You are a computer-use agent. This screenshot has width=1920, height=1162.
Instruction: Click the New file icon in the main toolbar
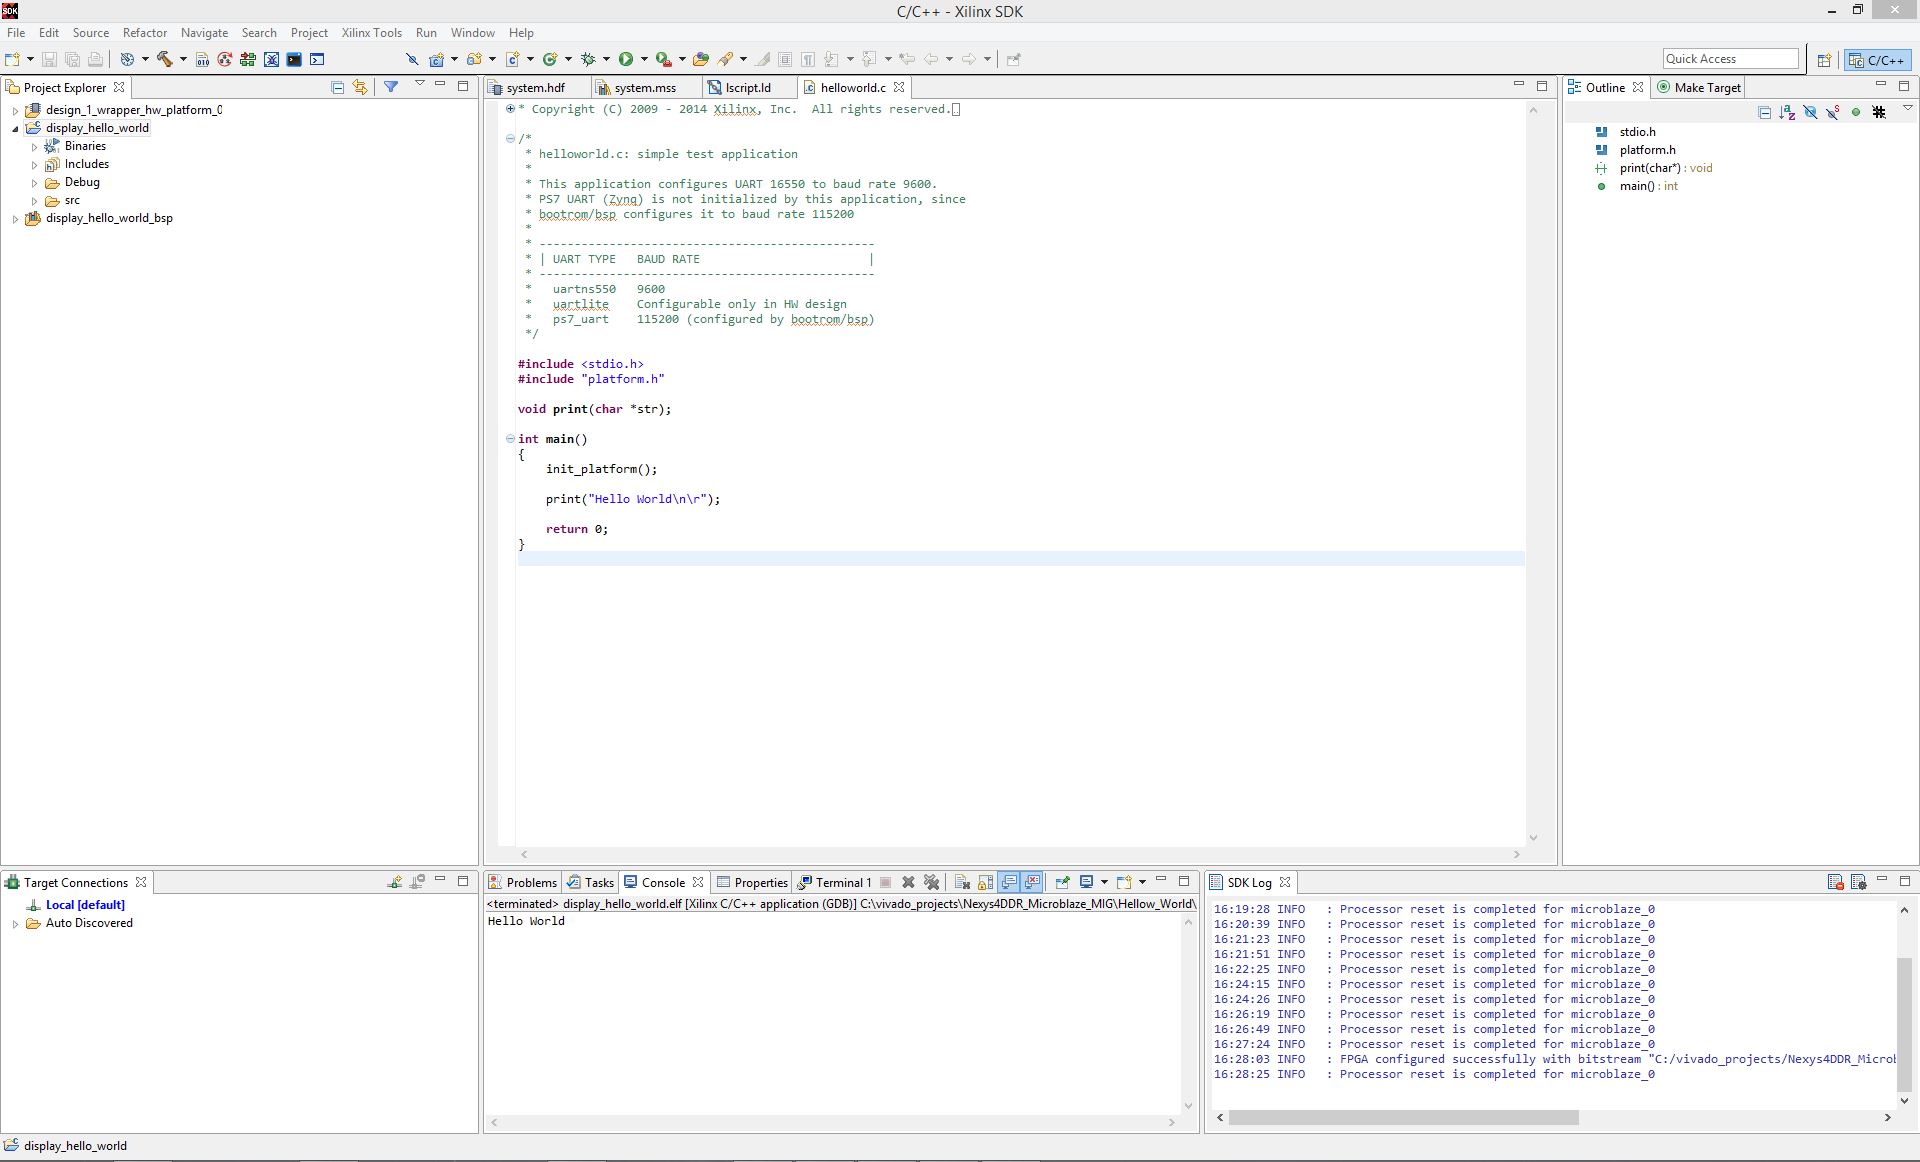pos(13,59)
